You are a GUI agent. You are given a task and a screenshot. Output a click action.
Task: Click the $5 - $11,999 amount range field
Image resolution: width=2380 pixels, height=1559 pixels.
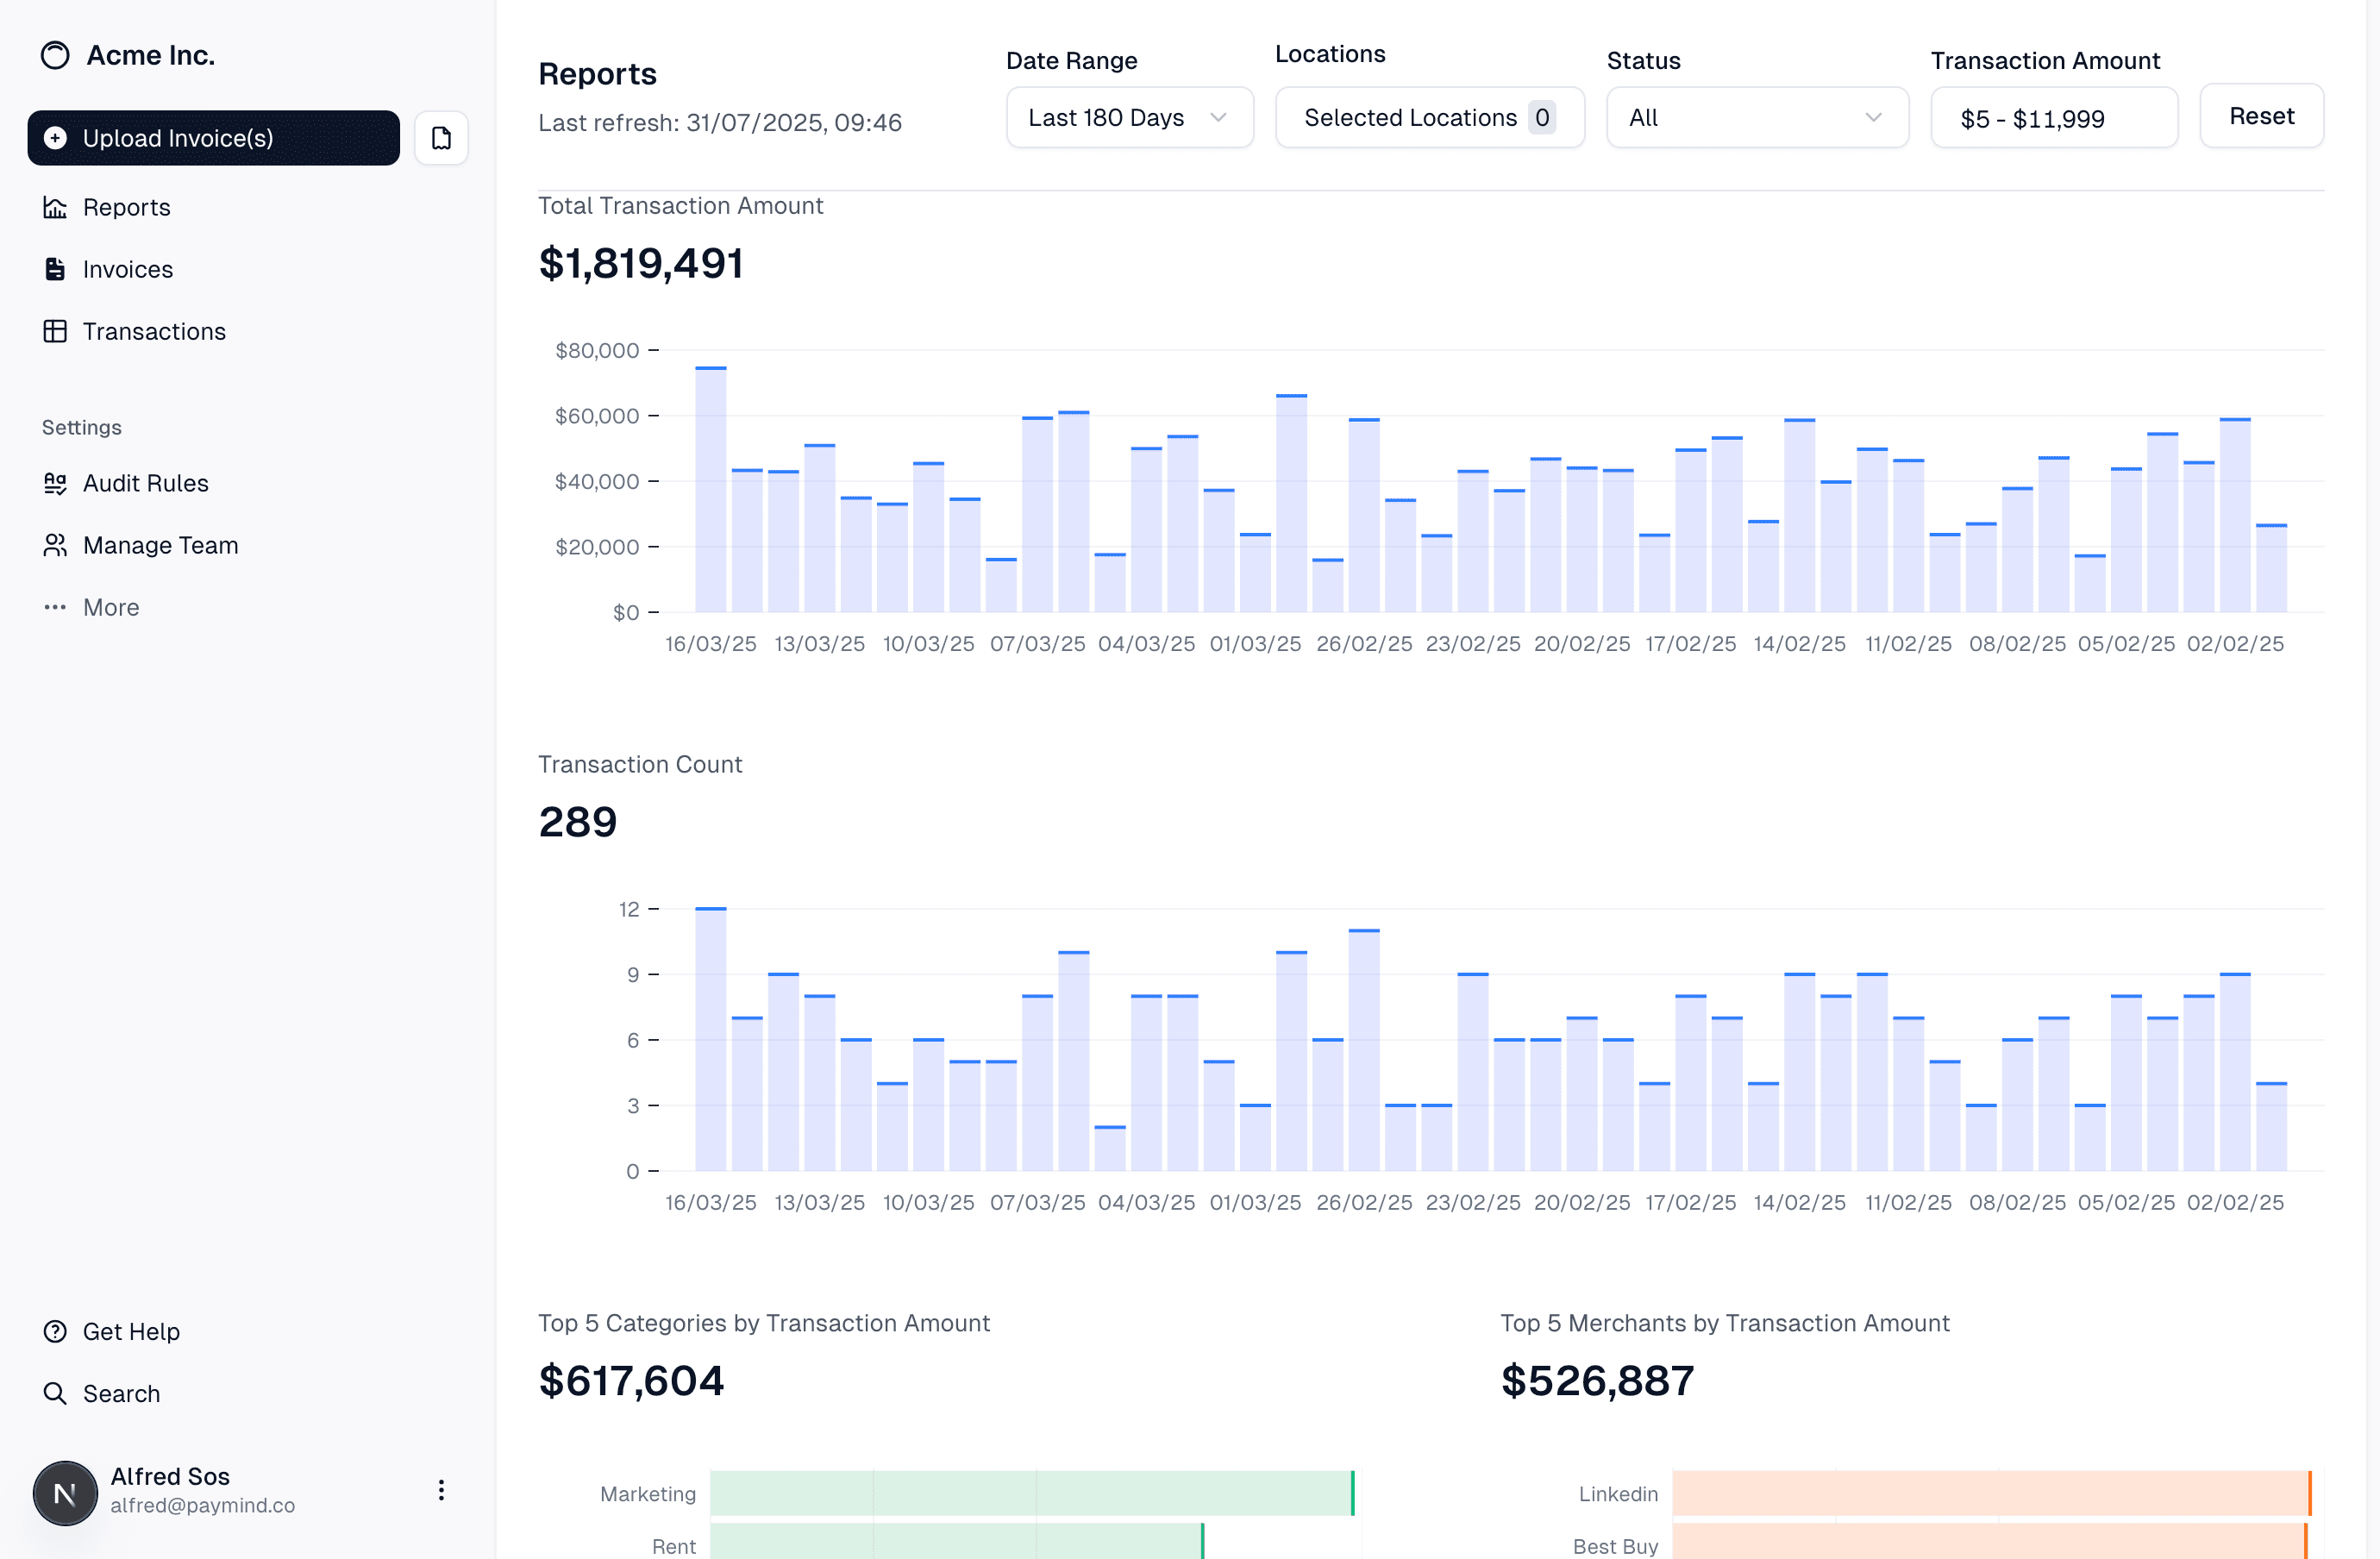(2053, 118)
